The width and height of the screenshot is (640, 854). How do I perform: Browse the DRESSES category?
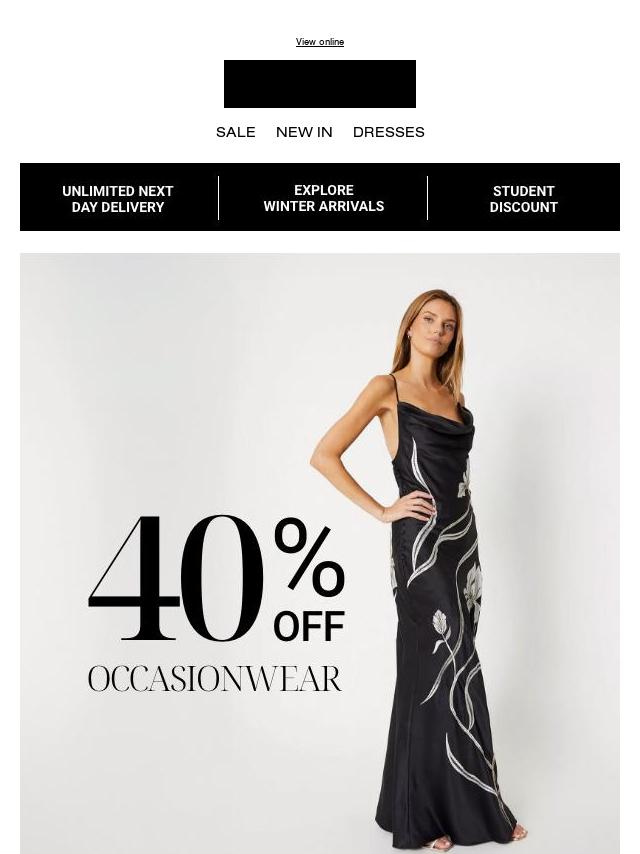(x=388, y=132)
